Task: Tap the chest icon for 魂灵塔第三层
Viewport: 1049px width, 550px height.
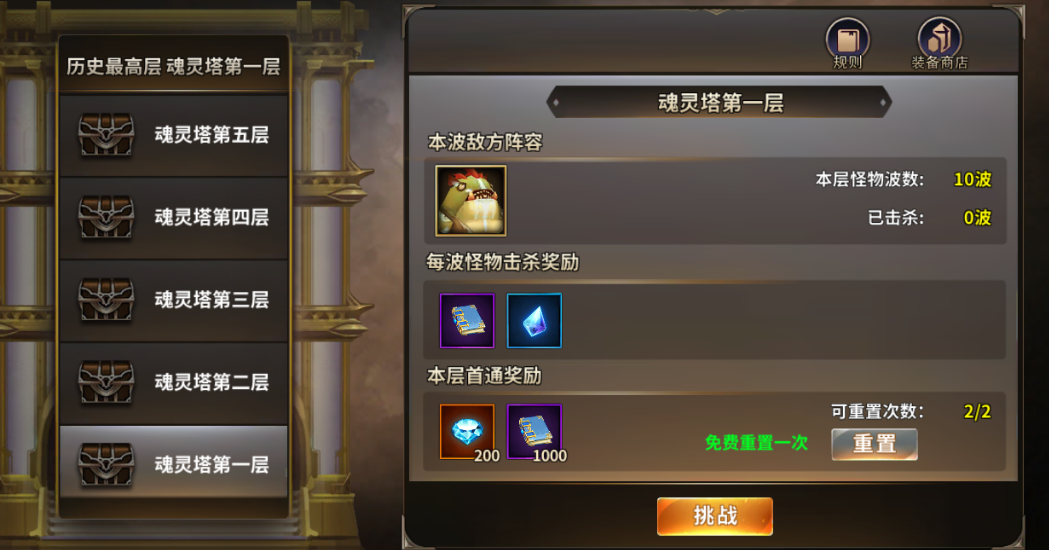Action: (106, 300)
